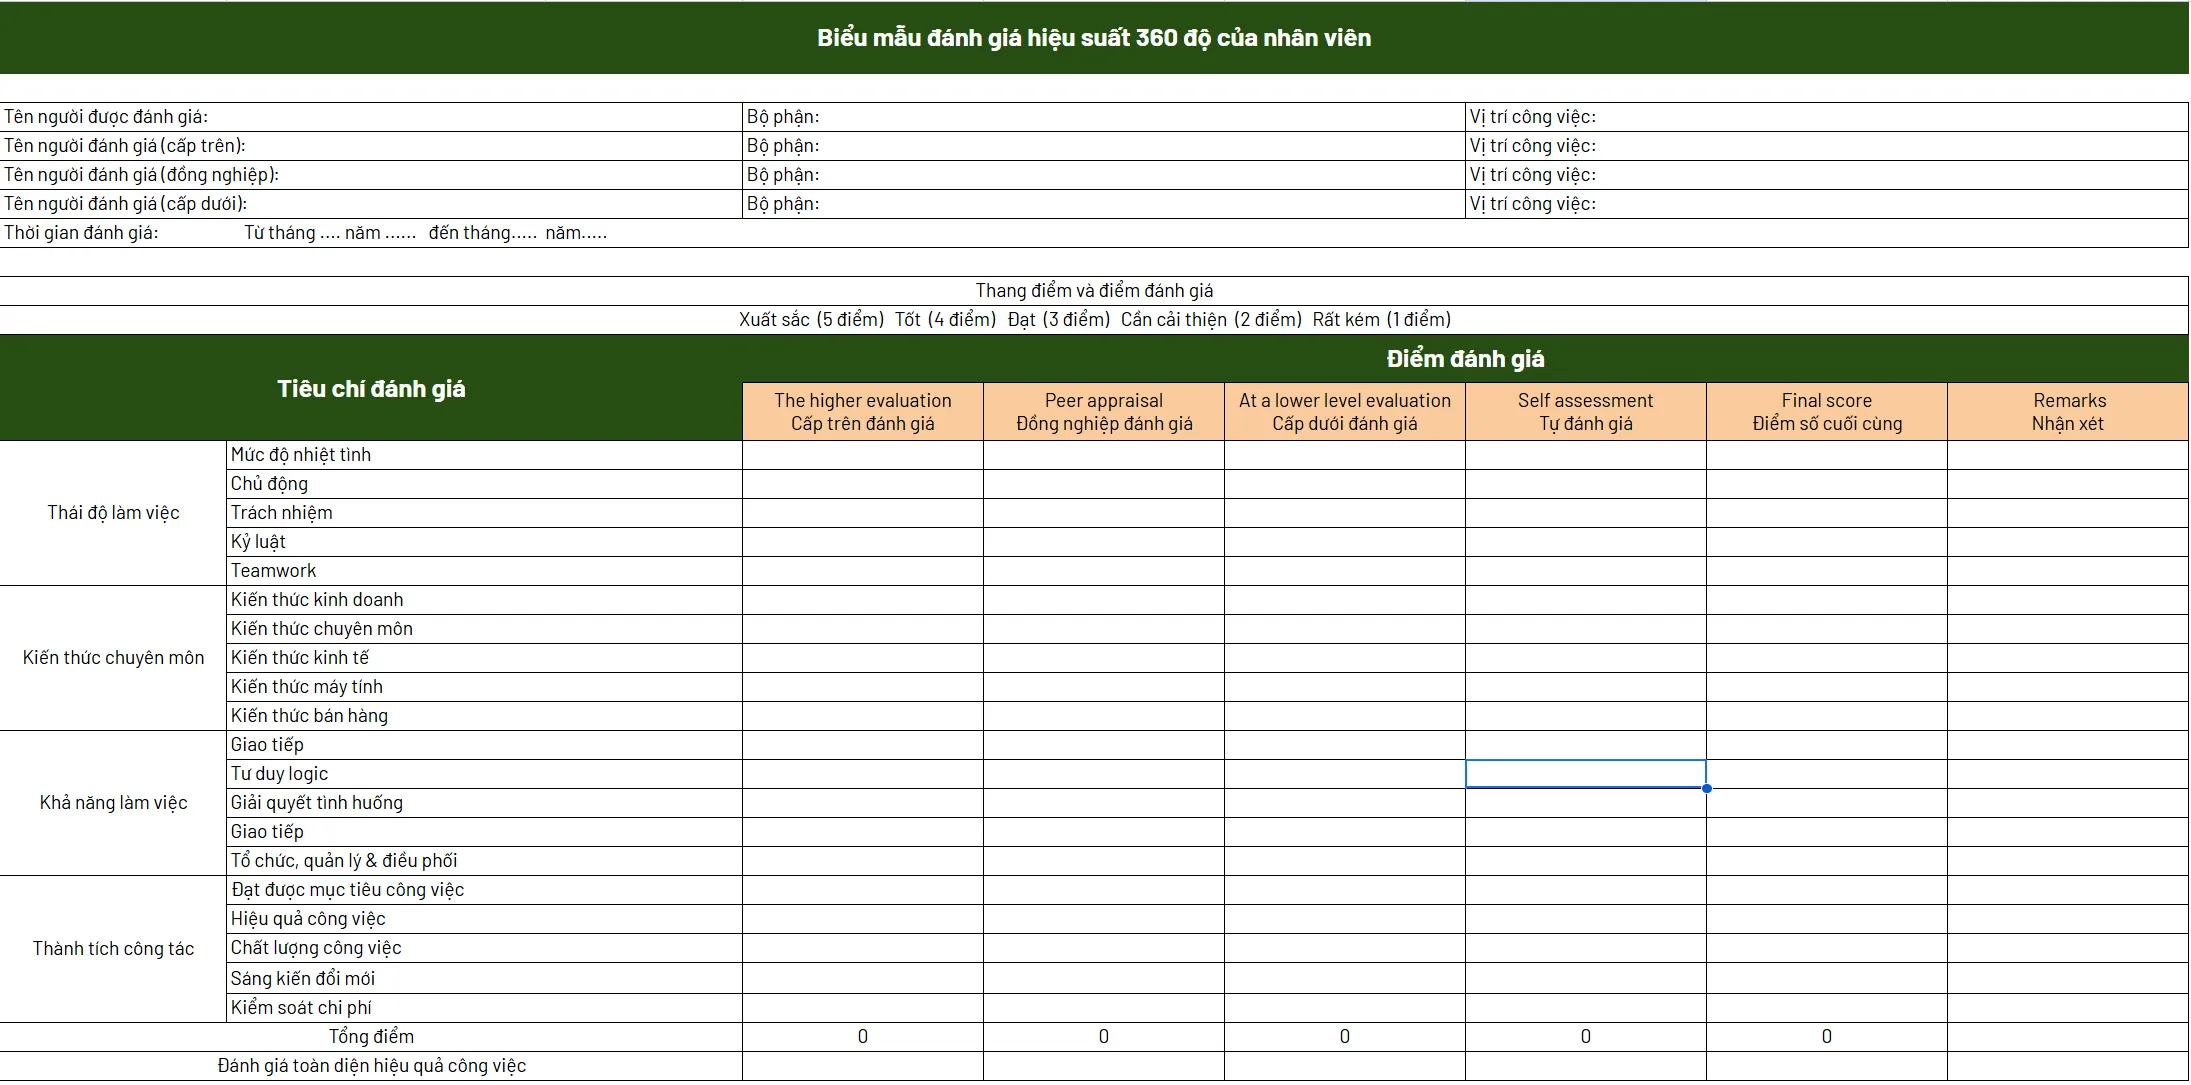Click the 'Cấp dưới đánh giá' column header
Viewport: 2191px width, 1085px height.
tap(1345, 412)
